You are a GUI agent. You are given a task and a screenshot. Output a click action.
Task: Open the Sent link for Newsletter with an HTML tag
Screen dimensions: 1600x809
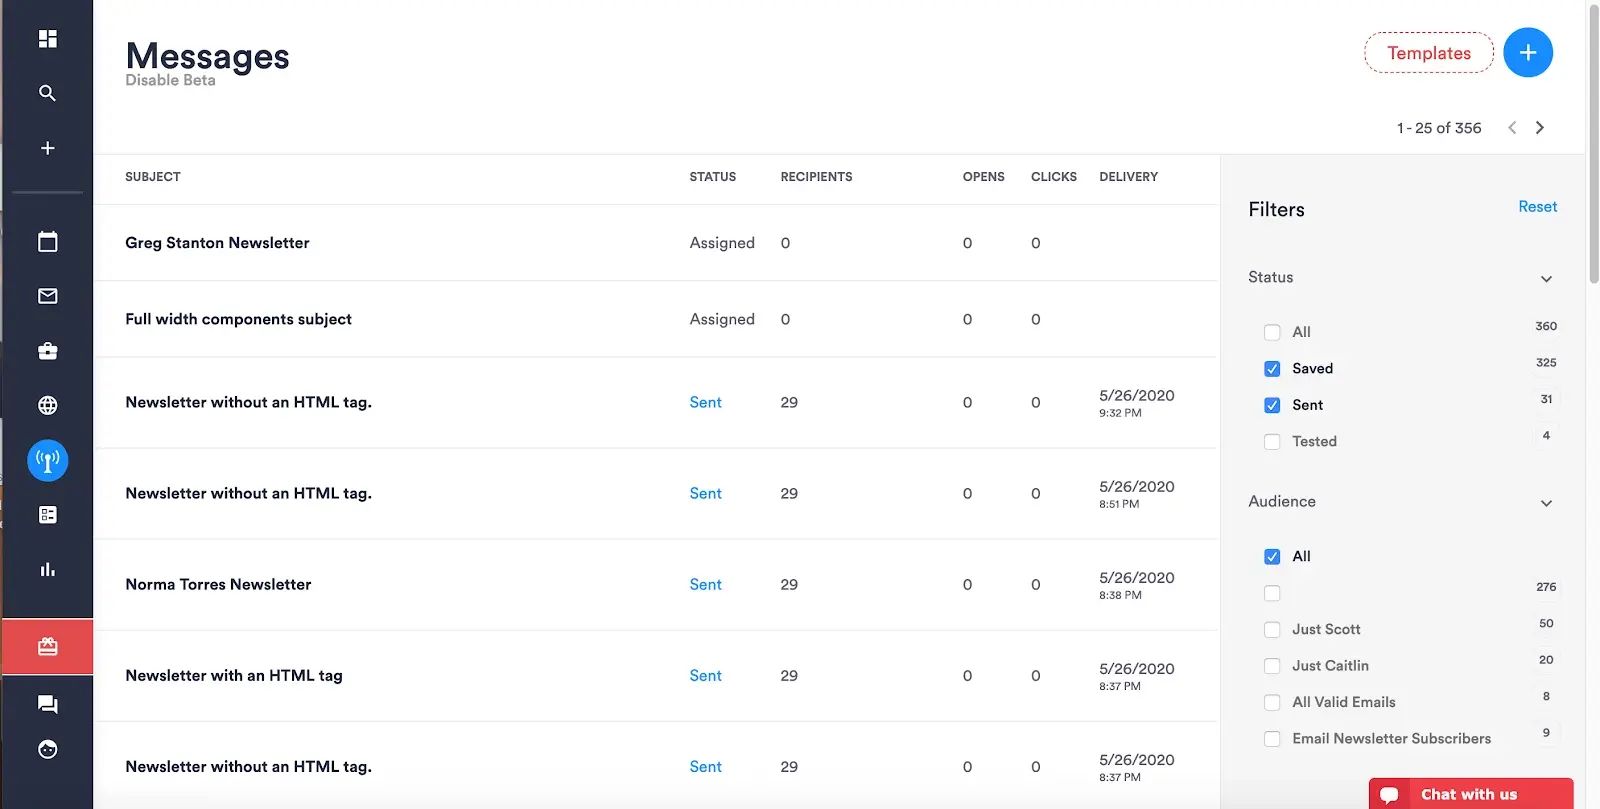[705, 676]
